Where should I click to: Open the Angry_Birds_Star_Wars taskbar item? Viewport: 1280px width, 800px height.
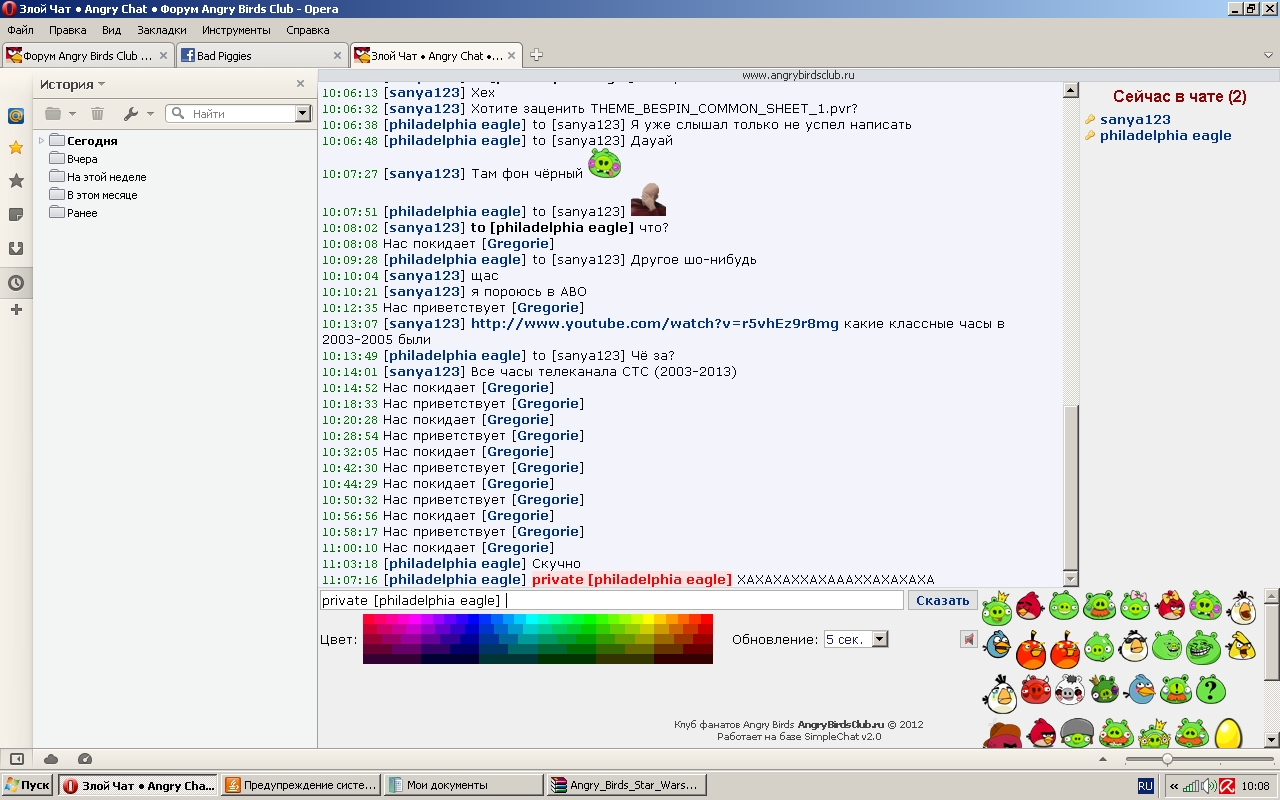point(627,786)
